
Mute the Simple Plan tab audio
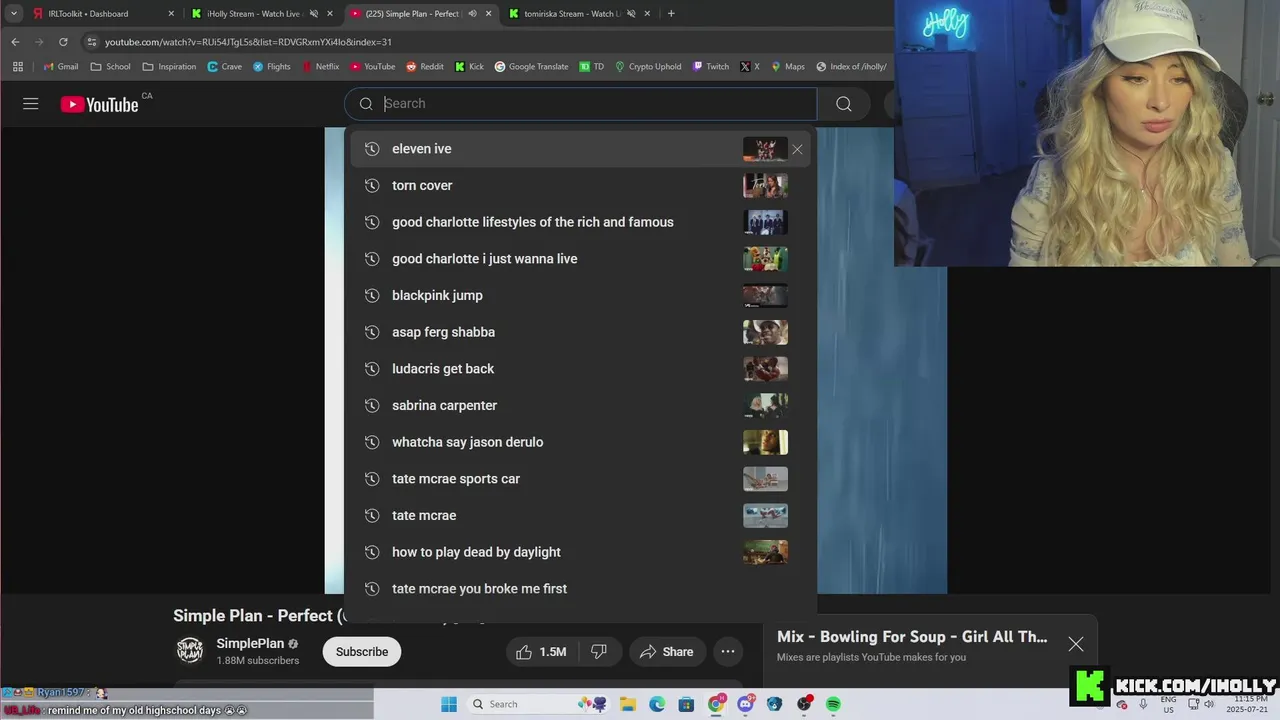pos(472,14)
